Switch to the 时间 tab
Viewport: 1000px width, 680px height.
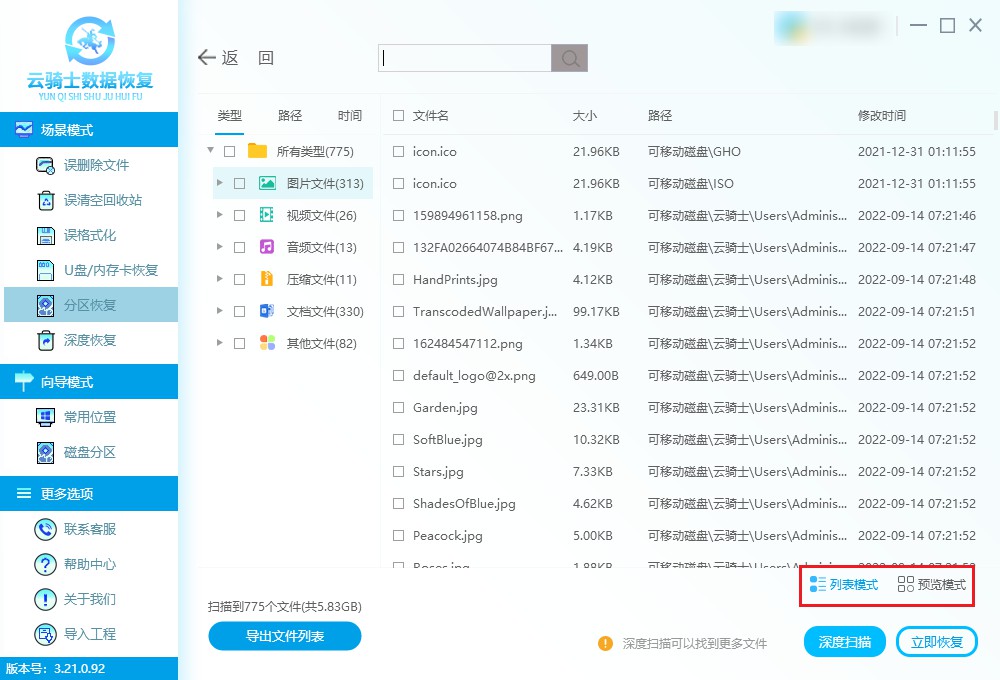(350, 115)
